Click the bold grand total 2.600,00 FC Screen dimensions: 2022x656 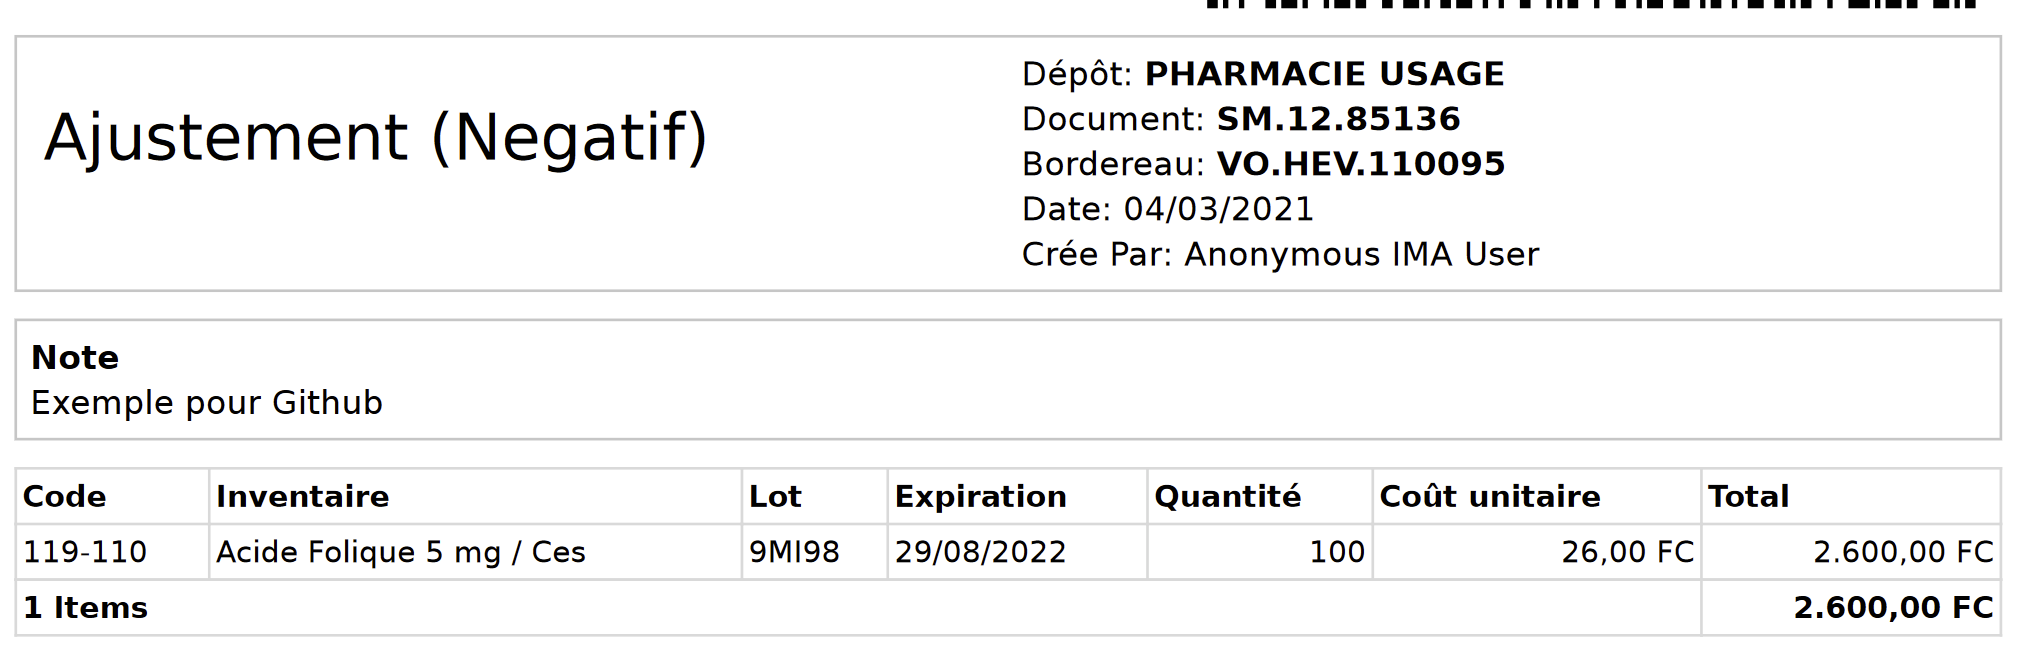tap(1893, 607)
